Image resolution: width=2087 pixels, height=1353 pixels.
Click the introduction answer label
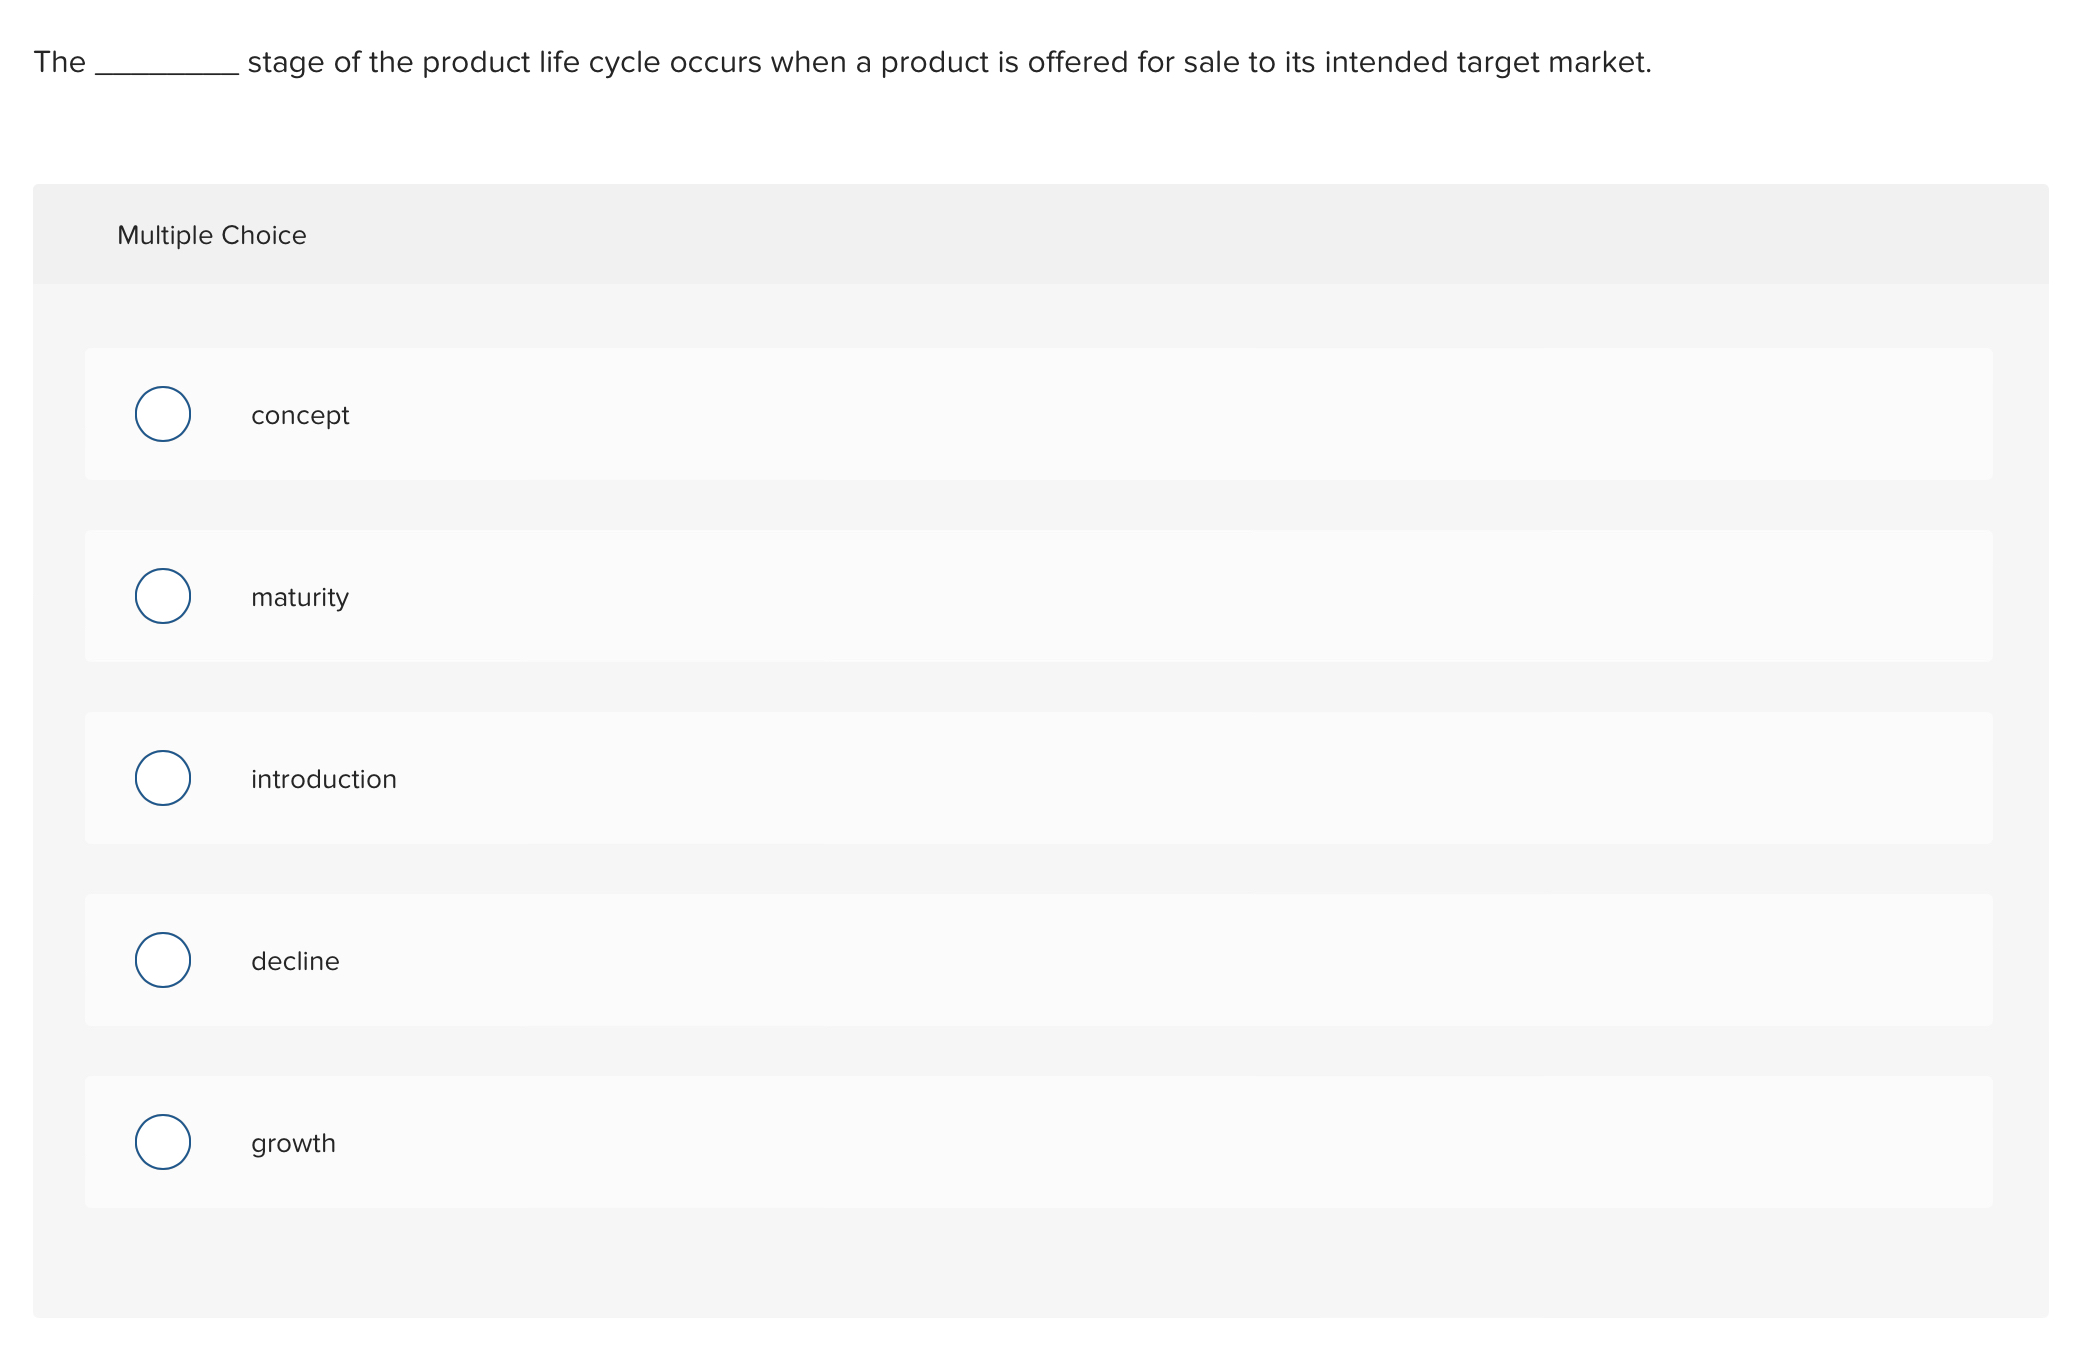point(323,778)
